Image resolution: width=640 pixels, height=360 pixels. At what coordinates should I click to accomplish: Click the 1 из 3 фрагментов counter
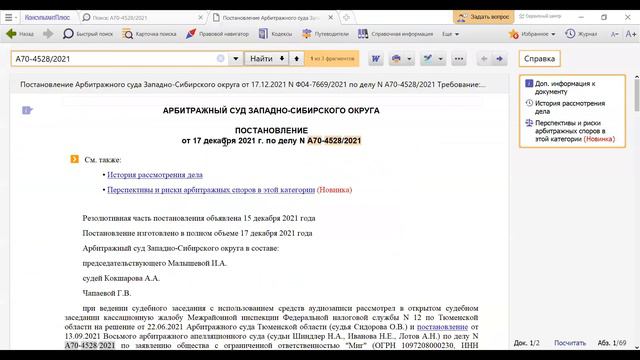332,59
